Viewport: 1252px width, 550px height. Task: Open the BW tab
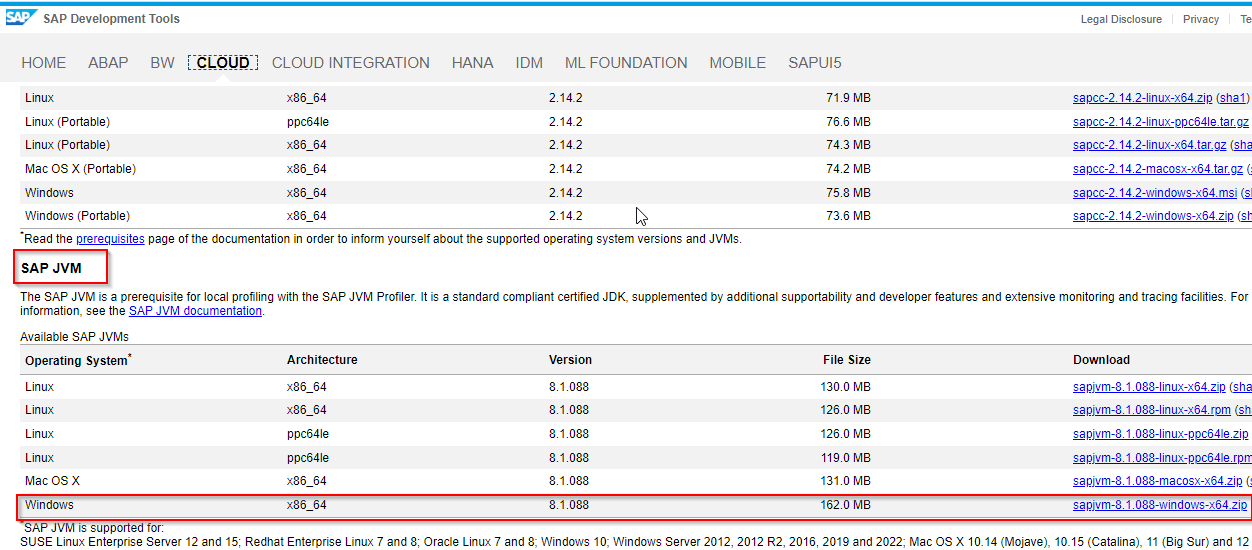point(163,63)
